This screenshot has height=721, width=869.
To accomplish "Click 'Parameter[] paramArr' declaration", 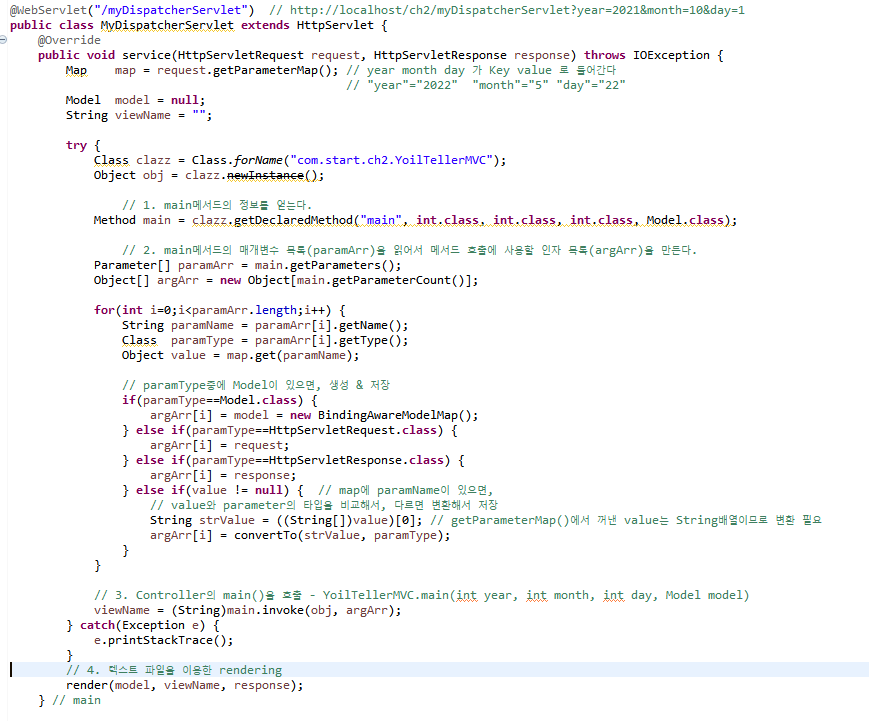I will click(x=163, y=265).
